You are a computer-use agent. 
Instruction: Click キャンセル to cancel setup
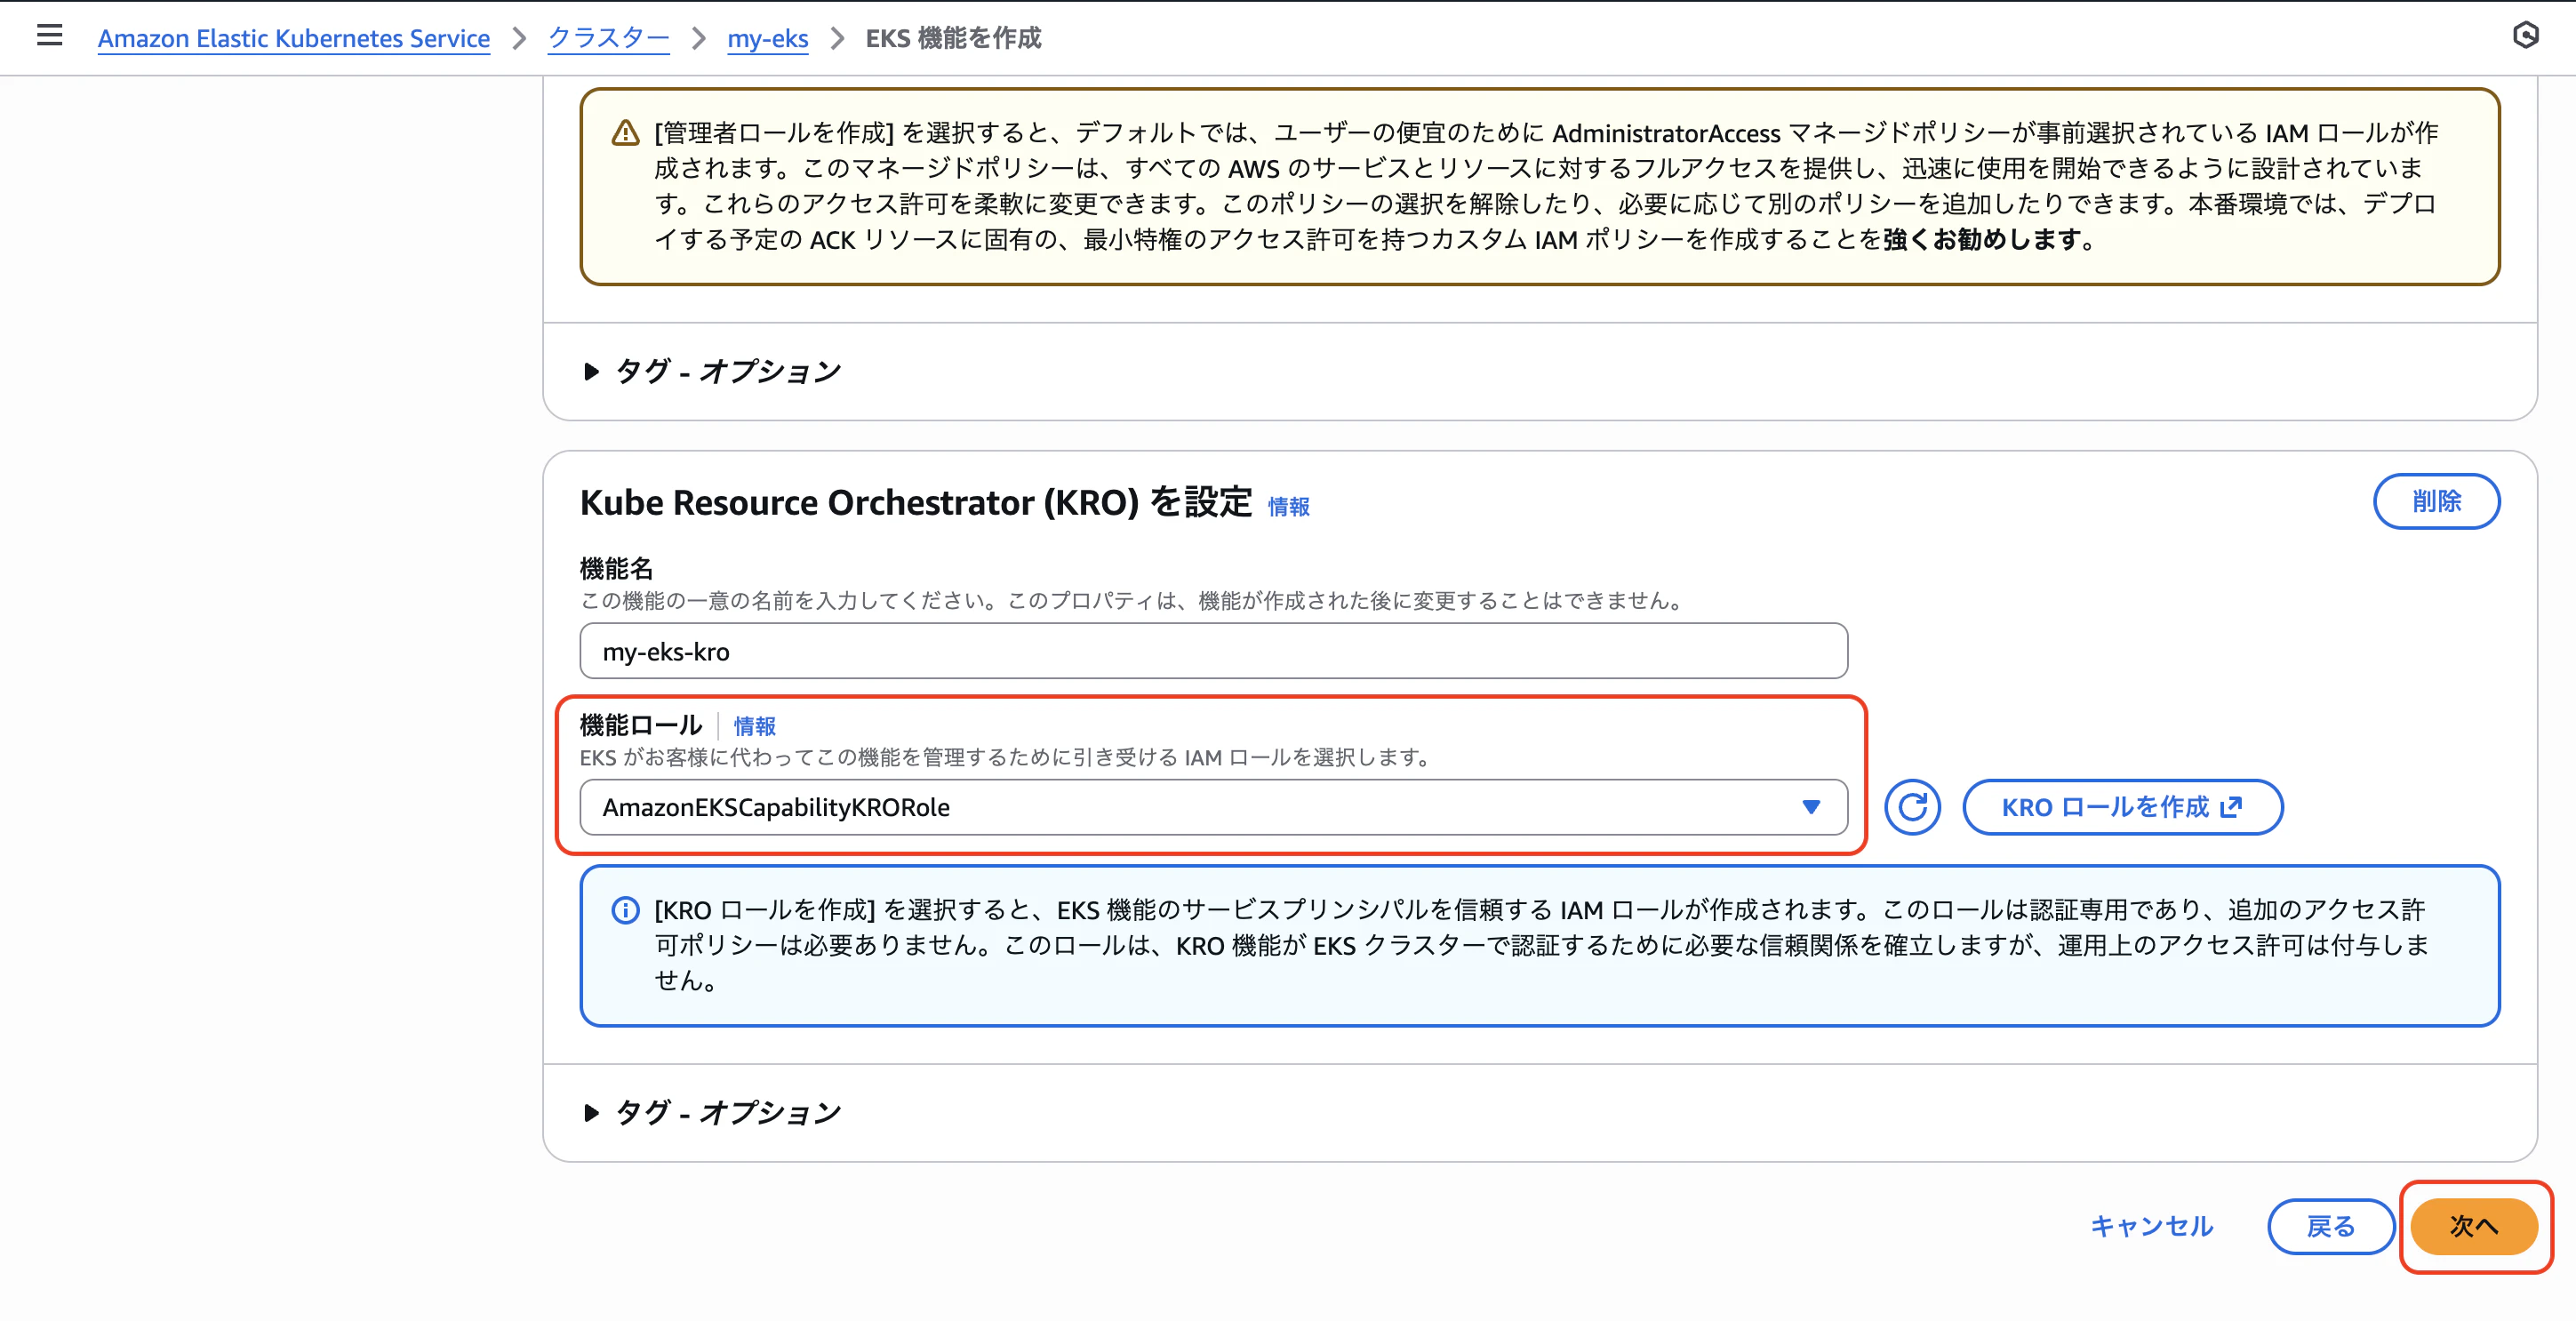click(2152, 1227)
